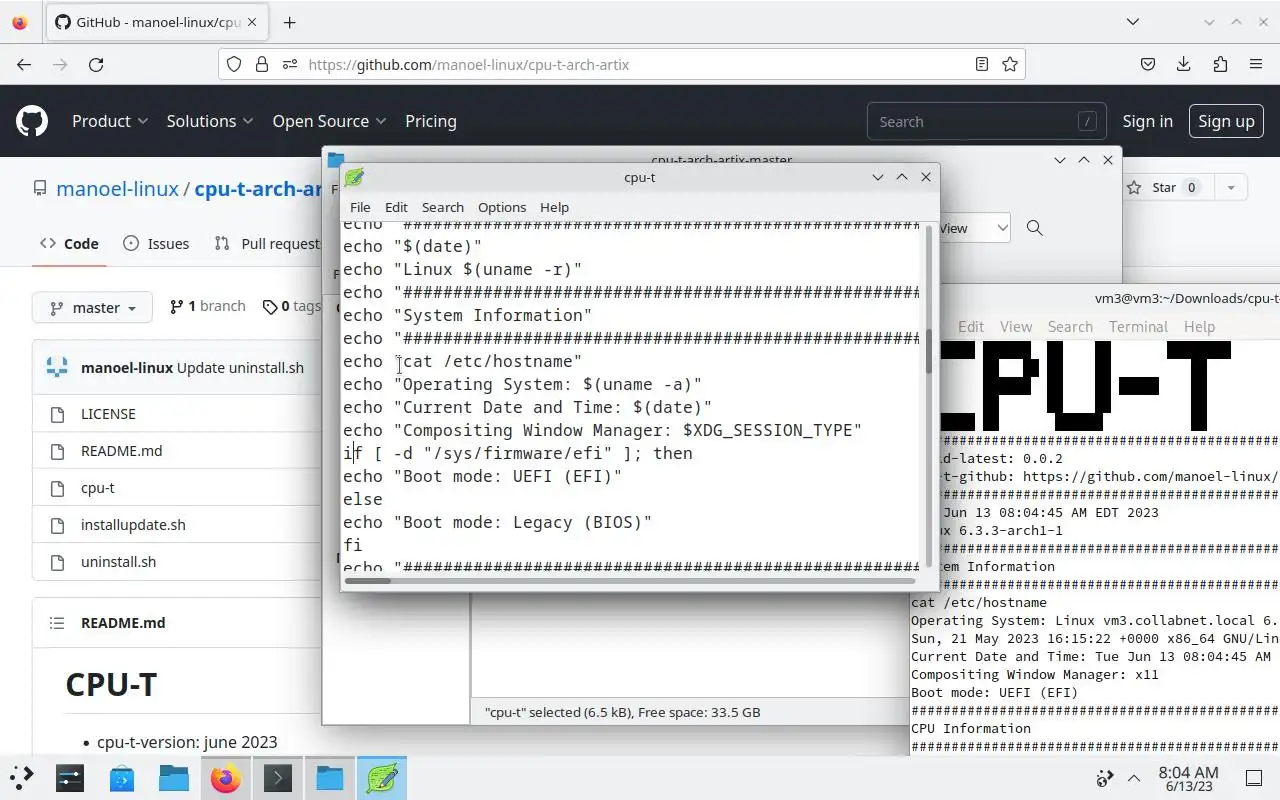
Task: Open the second file manager taskbar icon
Action: pyautogui.click(x=329, y=777)
